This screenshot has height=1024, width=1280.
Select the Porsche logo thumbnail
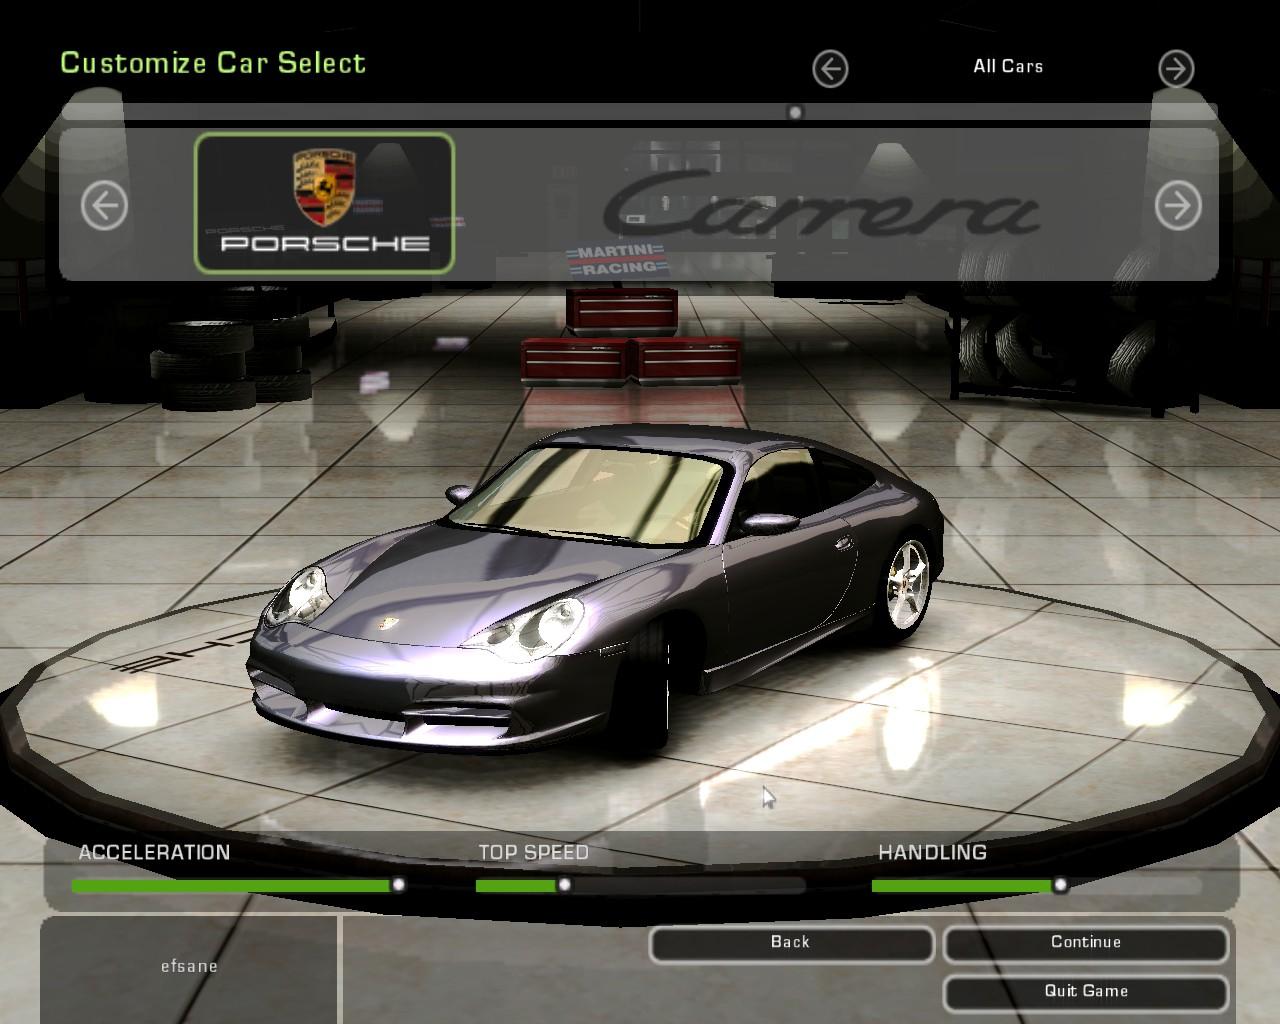tap(325, 203)
